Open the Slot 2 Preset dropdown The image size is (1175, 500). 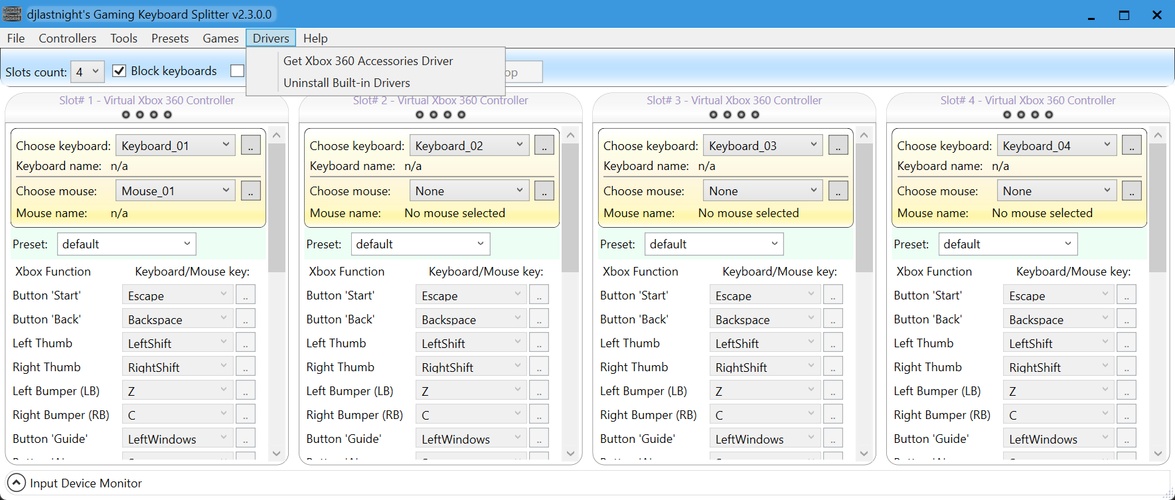pos(420,244)
